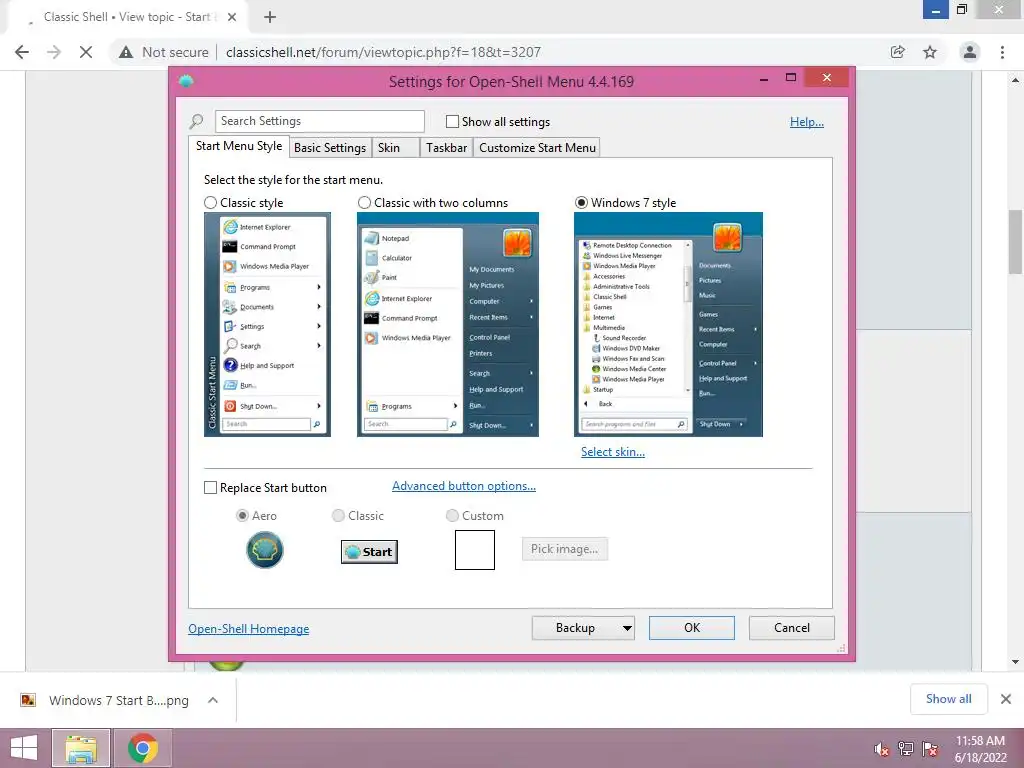Image resolution: width=1024 pixels, height=768 pixels.
Task: Click the network tray icon
Action: tap(906, 749)
